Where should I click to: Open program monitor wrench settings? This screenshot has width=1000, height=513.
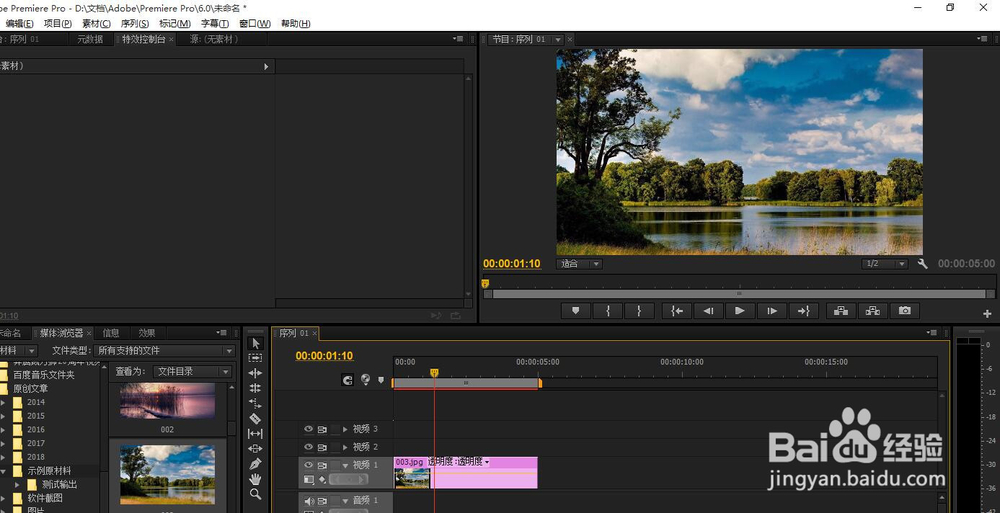click(x=922, y=264)
